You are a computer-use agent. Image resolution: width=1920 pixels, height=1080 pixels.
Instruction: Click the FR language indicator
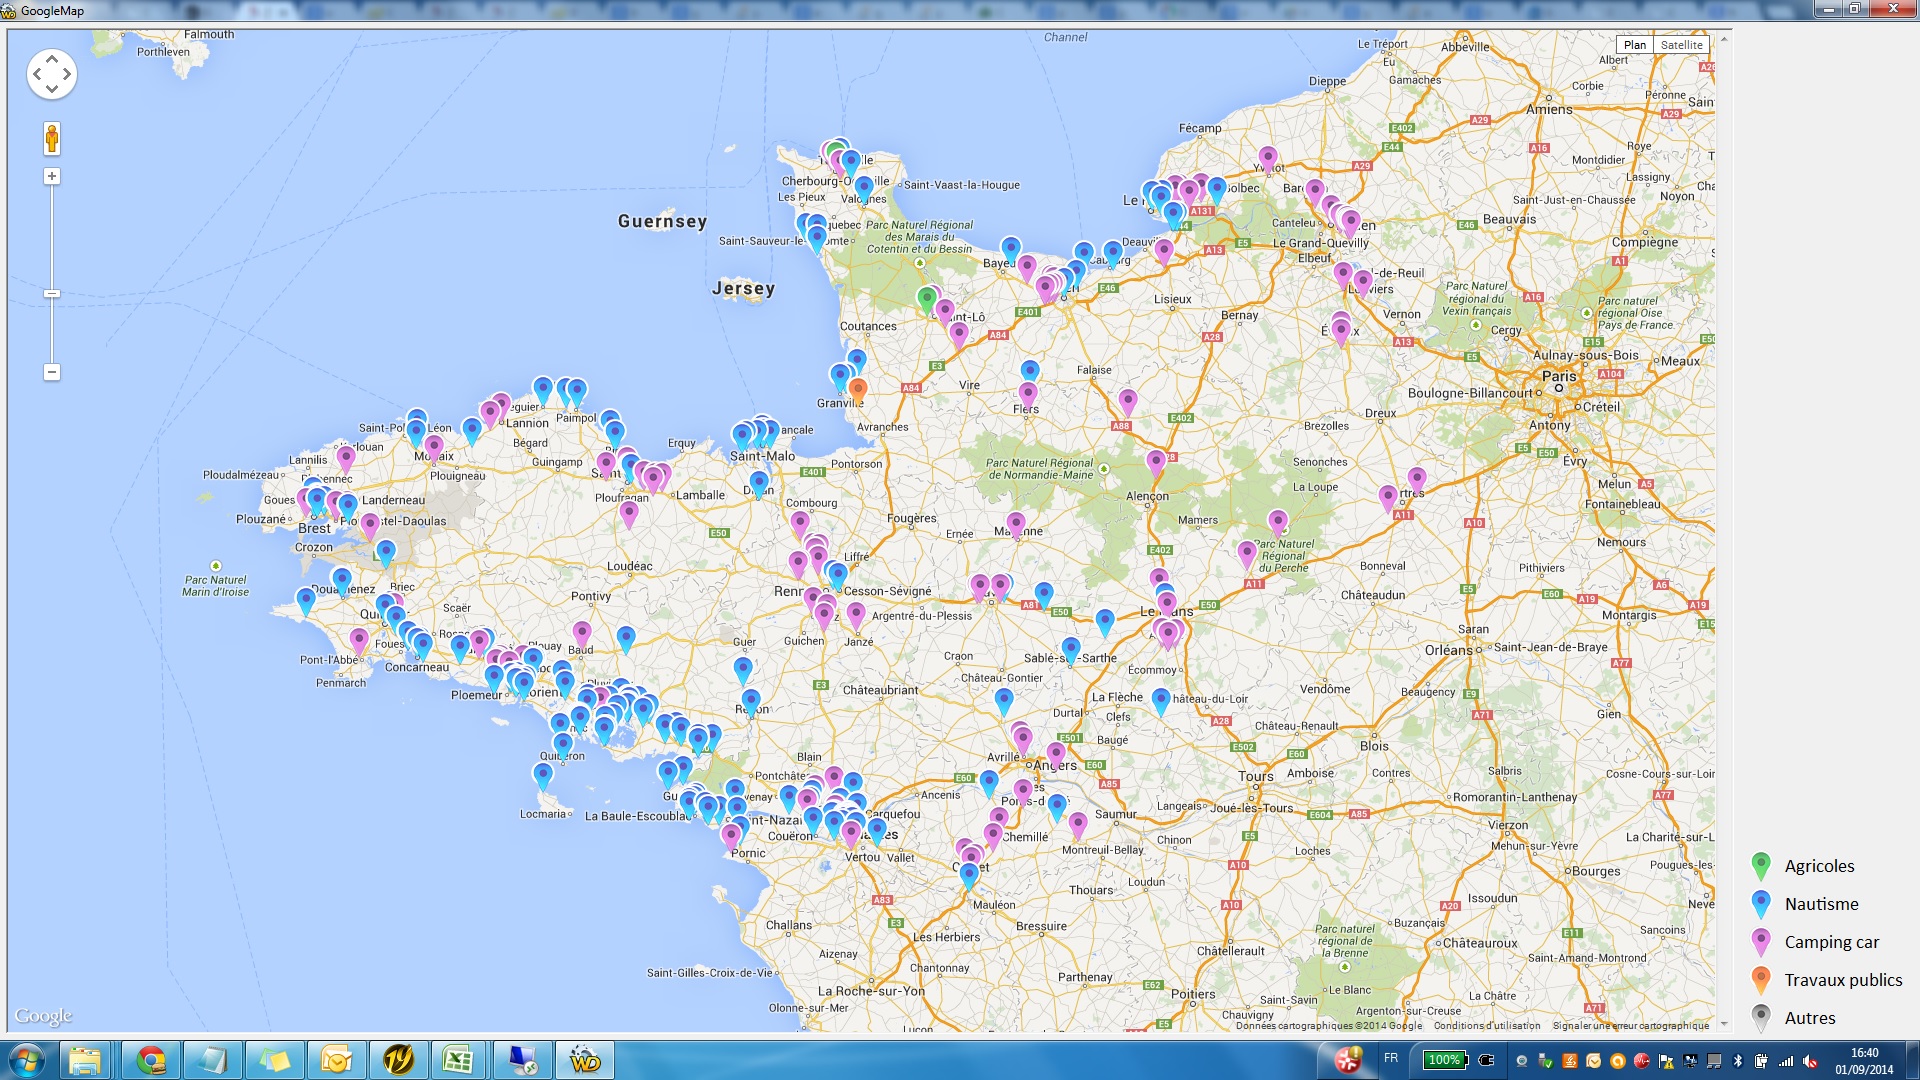(1391, 1058)
